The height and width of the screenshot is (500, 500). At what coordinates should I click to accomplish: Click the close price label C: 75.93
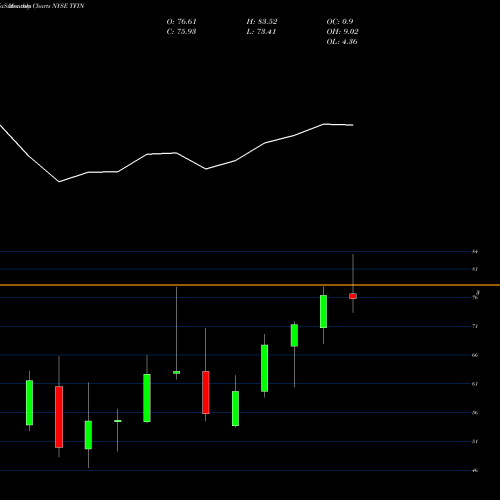point(181,32)
